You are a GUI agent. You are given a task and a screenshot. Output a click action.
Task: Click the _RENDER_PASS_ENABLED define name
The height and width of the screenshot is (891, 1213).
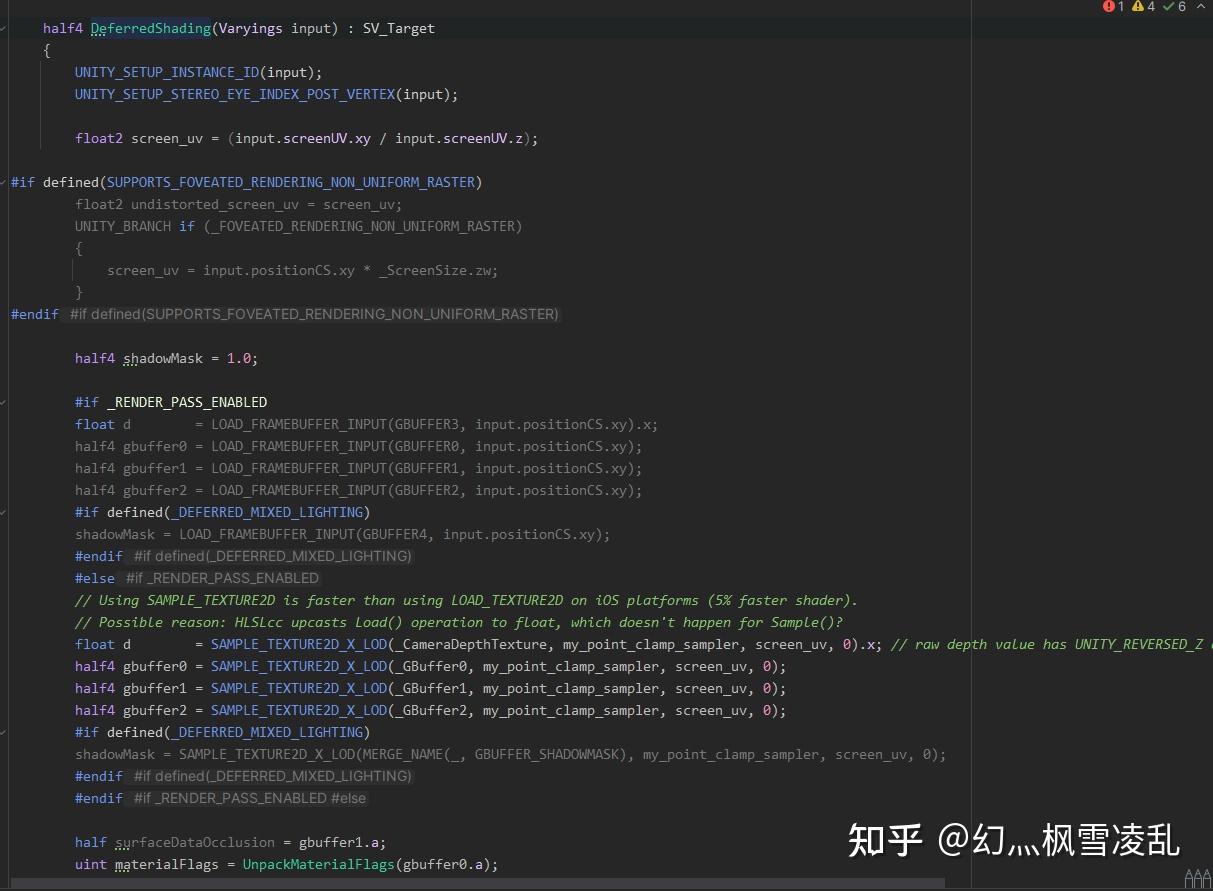point(187,402)
